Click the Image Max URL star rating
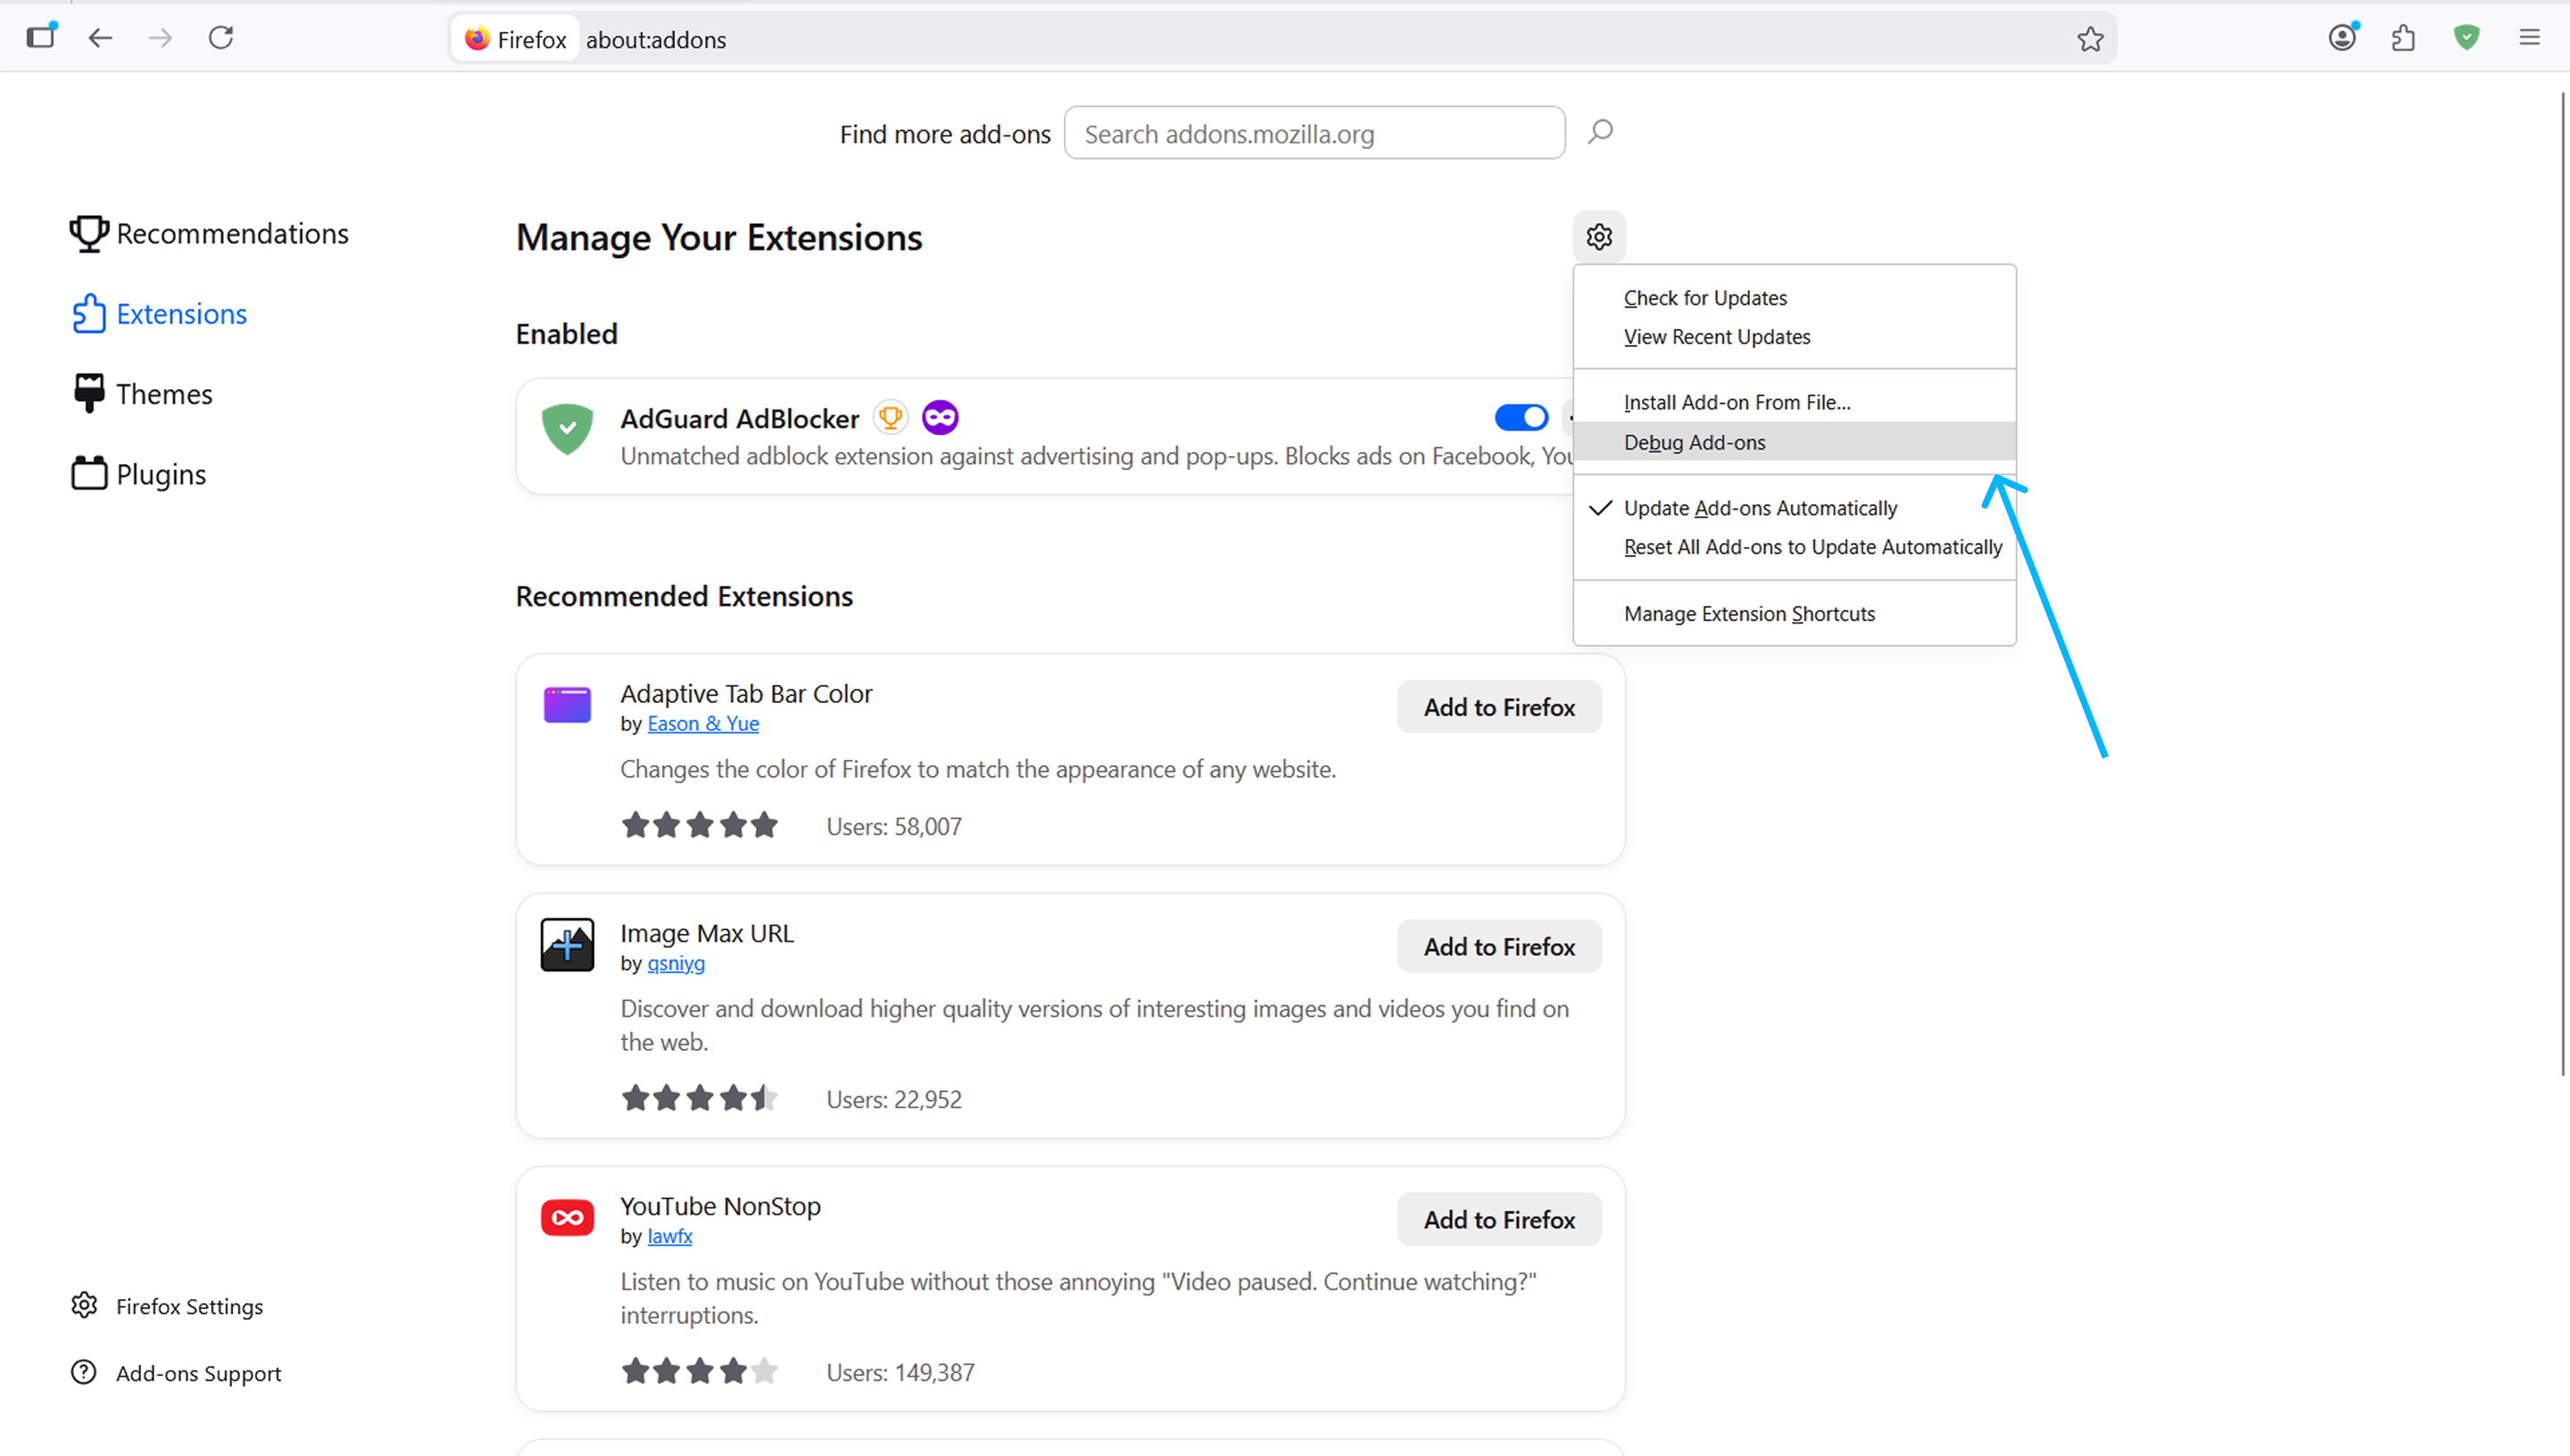The image size is (2570, 1456). [699, 1099]
